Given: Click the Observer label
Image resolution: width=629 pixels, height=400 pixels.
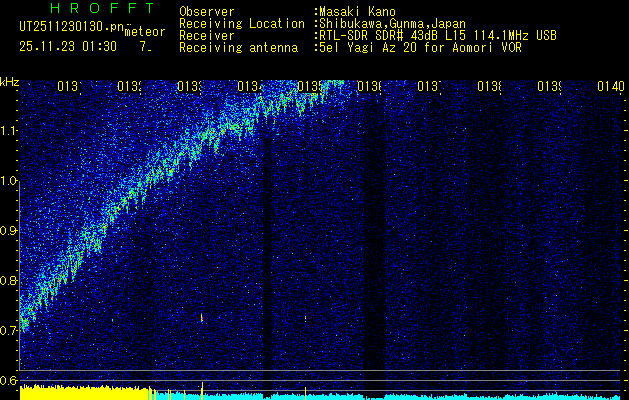Looking at the screenshot, I should point(207,12).
